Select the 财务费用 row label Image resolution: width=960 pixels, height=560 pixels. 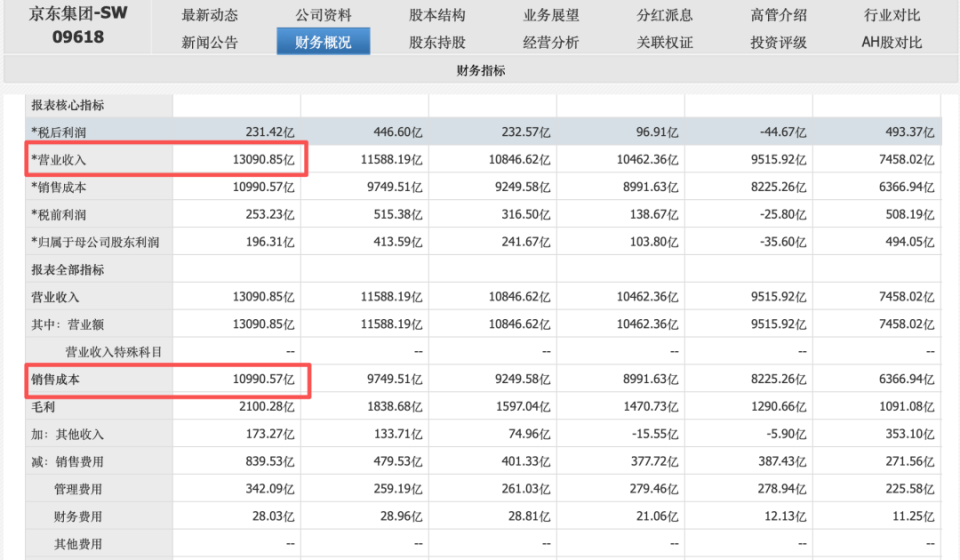pos(78,517)
